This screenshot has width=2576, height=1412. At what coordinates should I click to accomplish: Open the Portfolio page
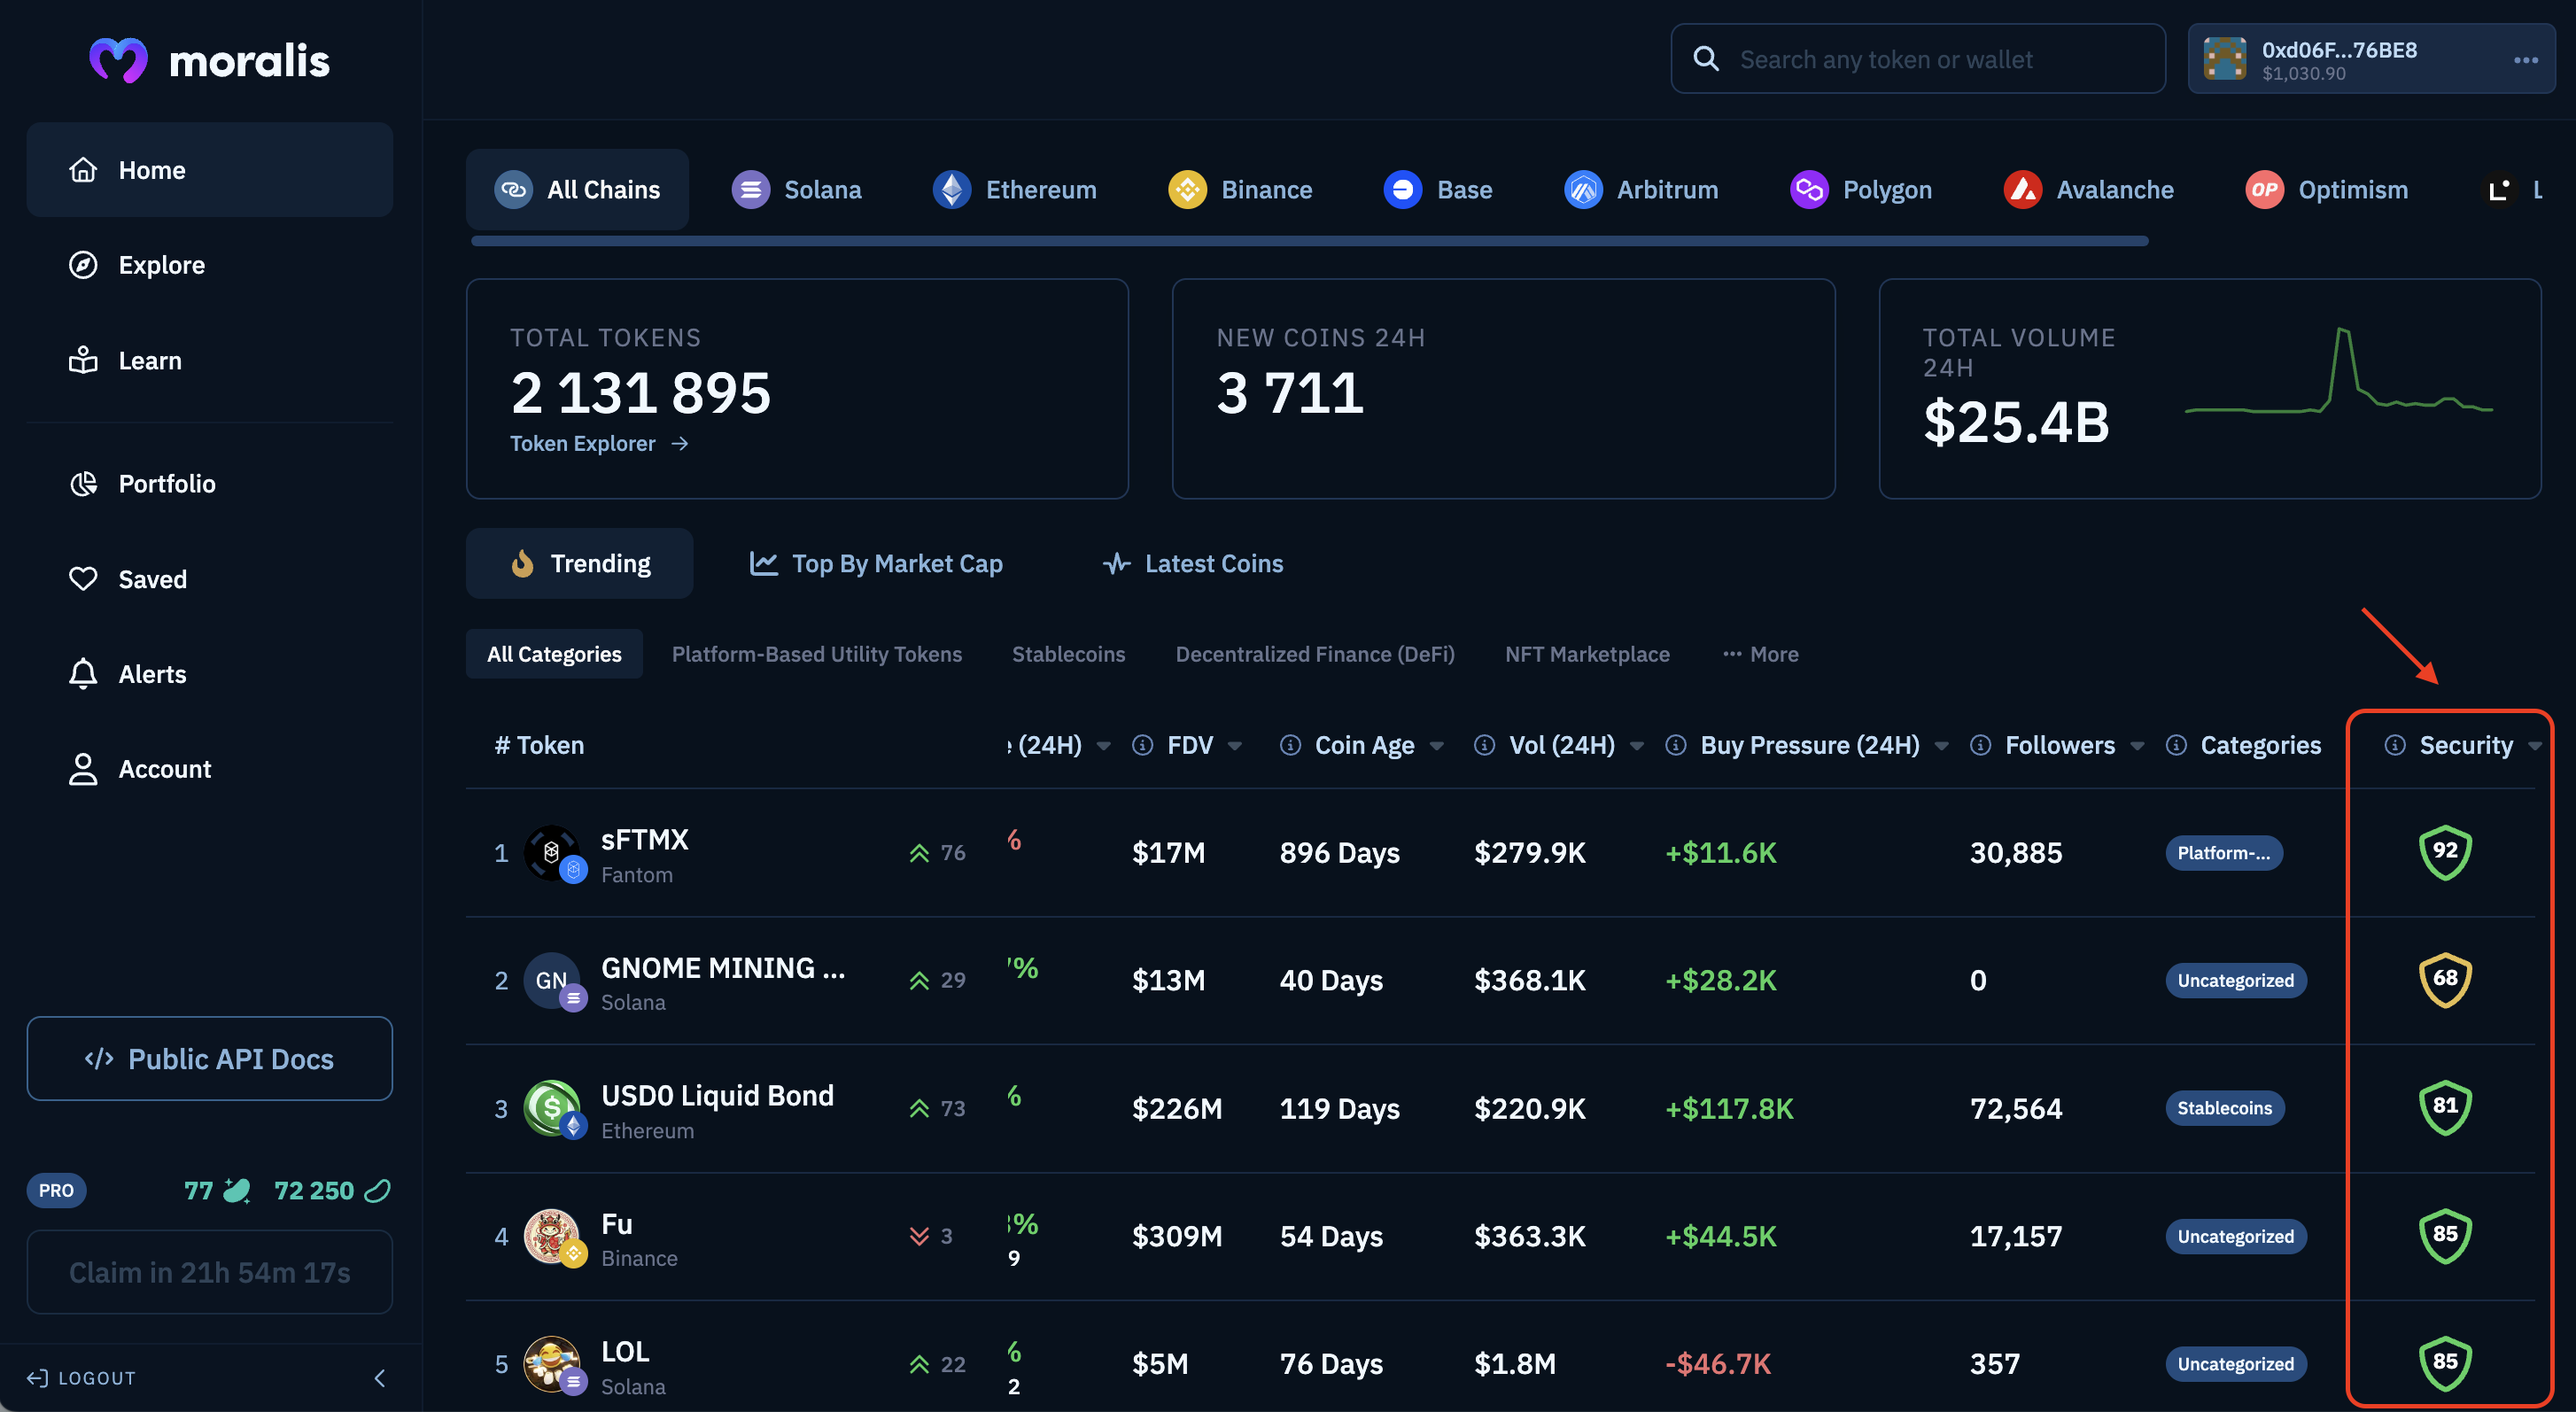tap(209, 484)
